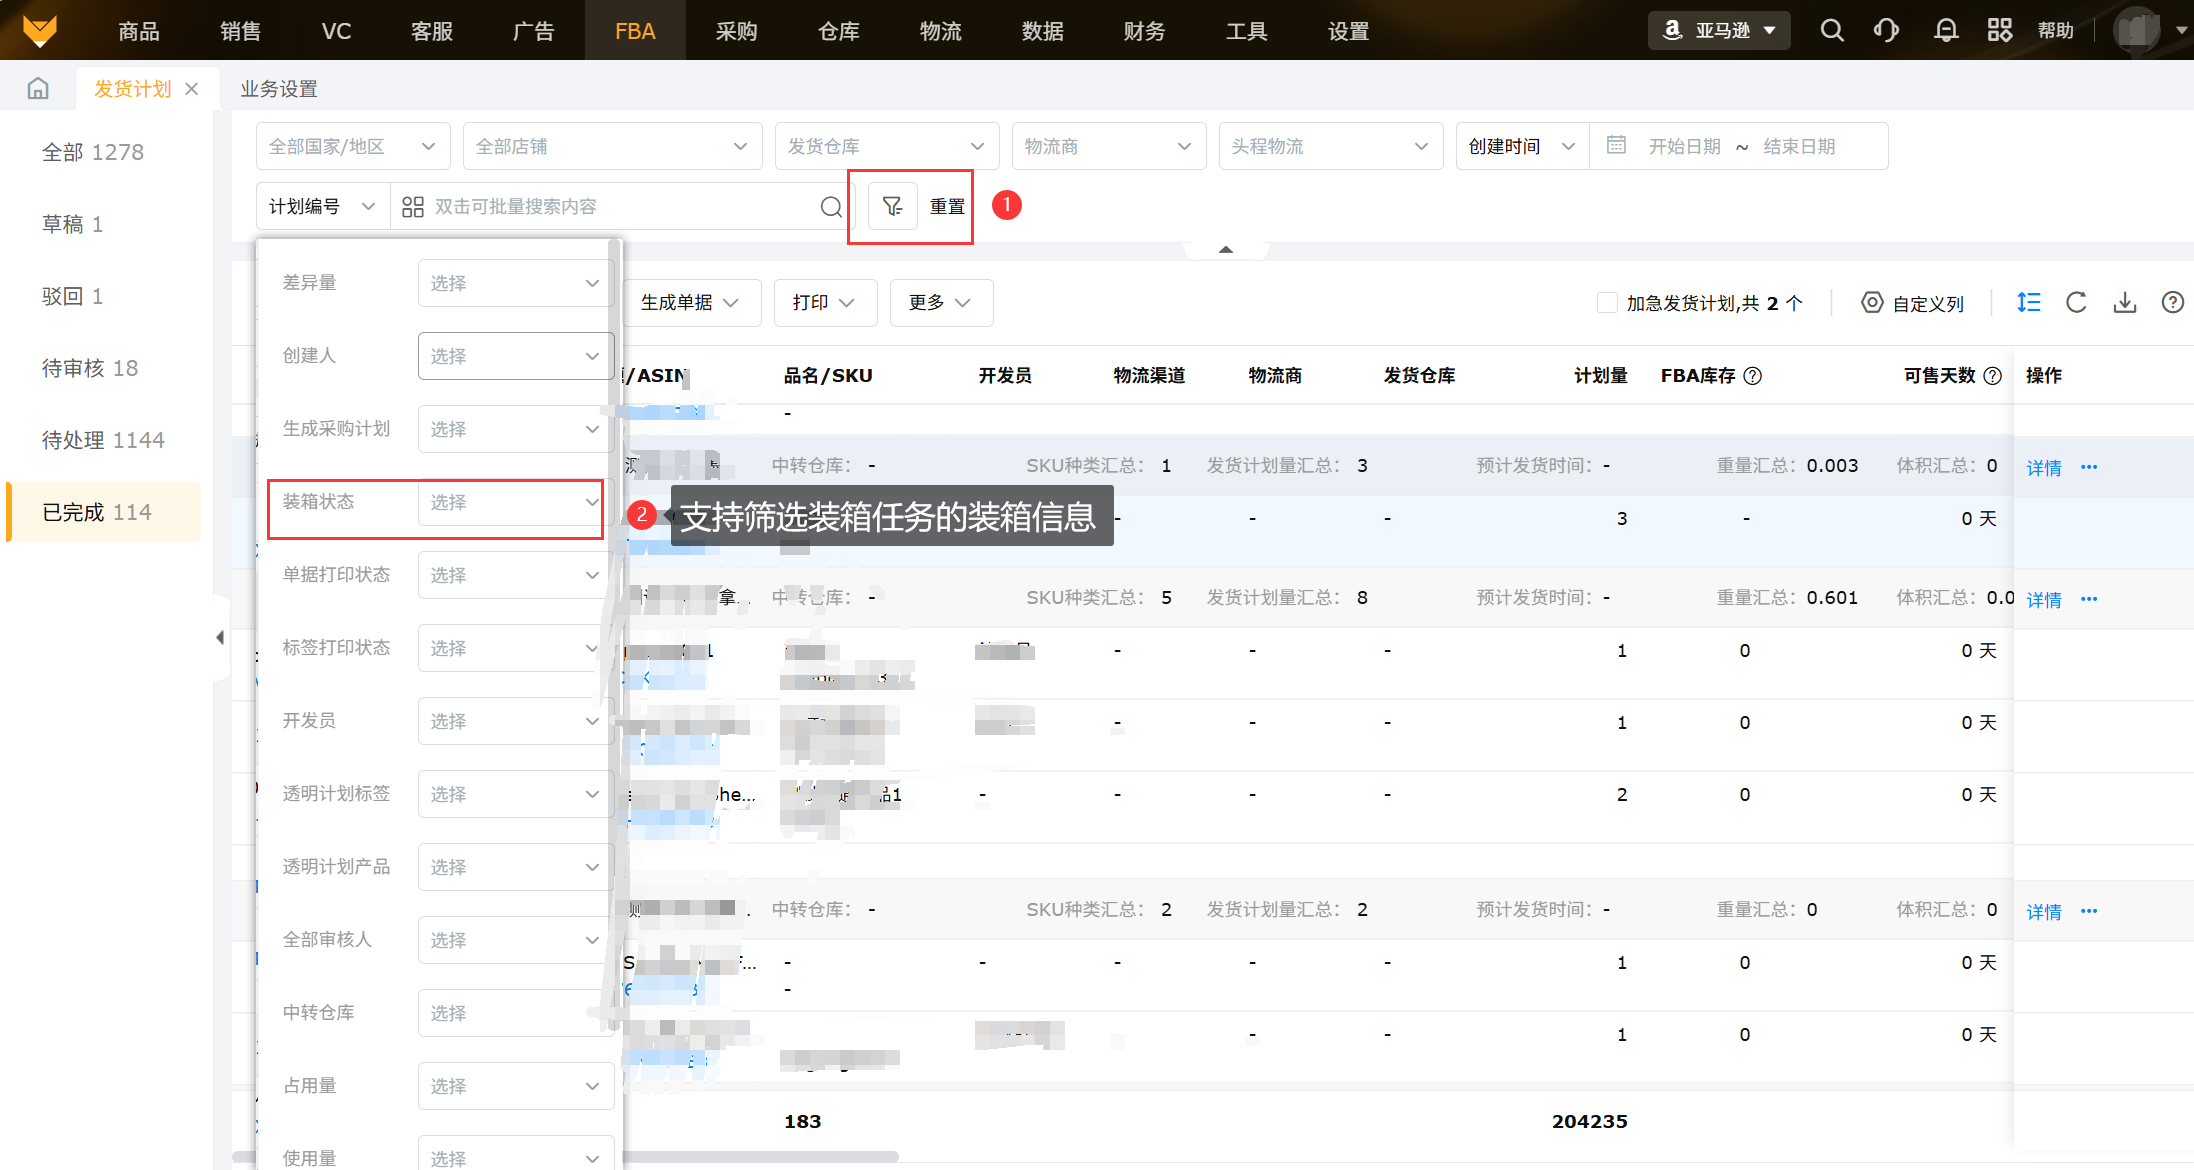
Task: Click the 重置 reset button
Action: tap(947, 206)
